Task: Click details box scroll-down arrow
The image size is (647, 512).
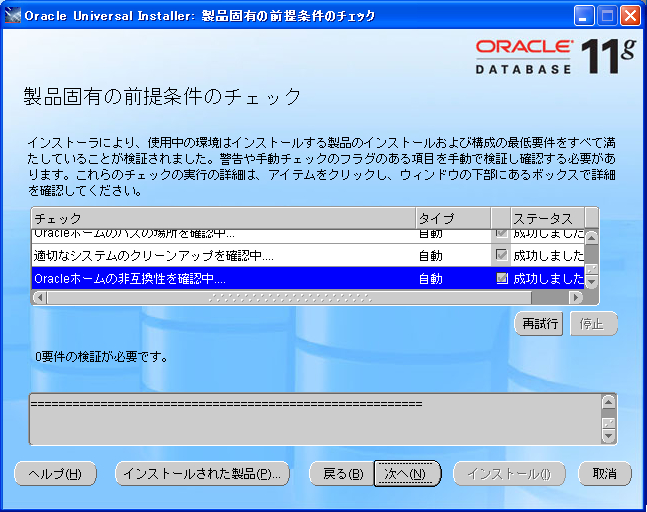Action: [x=609, y=436]
